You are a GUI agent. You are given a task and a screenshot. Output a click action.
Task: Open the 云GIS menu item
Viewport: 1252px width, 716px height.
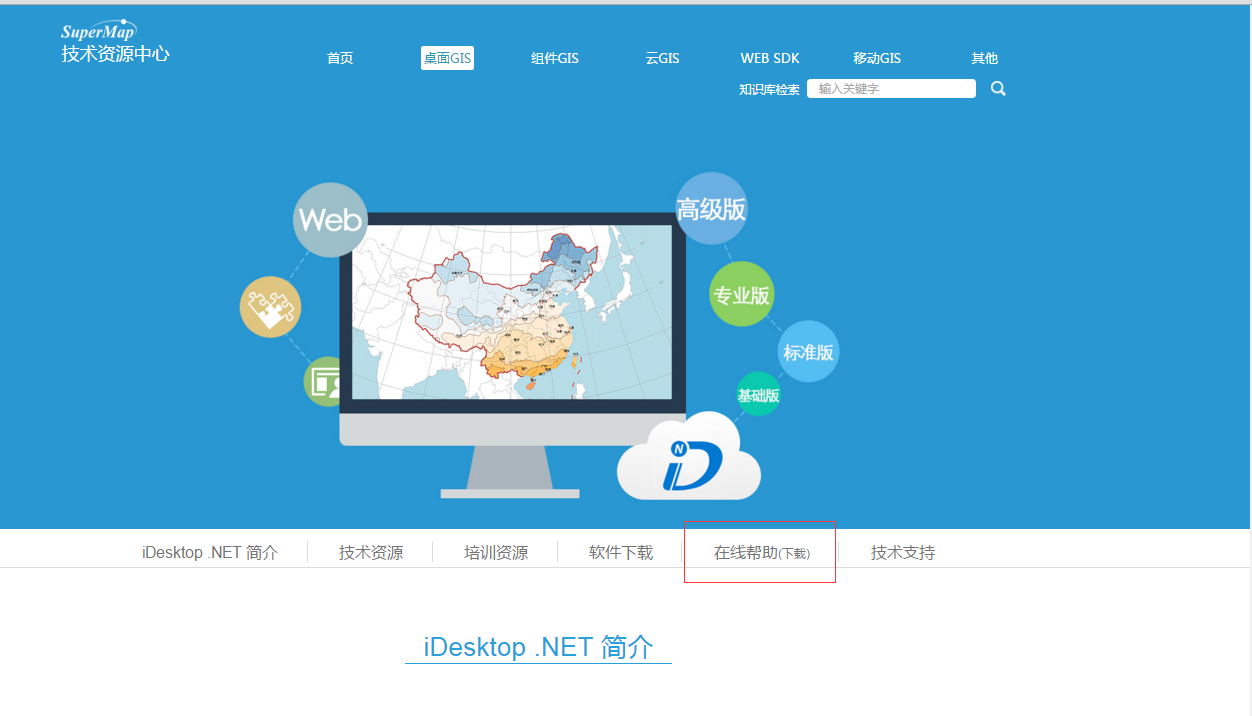662,58
